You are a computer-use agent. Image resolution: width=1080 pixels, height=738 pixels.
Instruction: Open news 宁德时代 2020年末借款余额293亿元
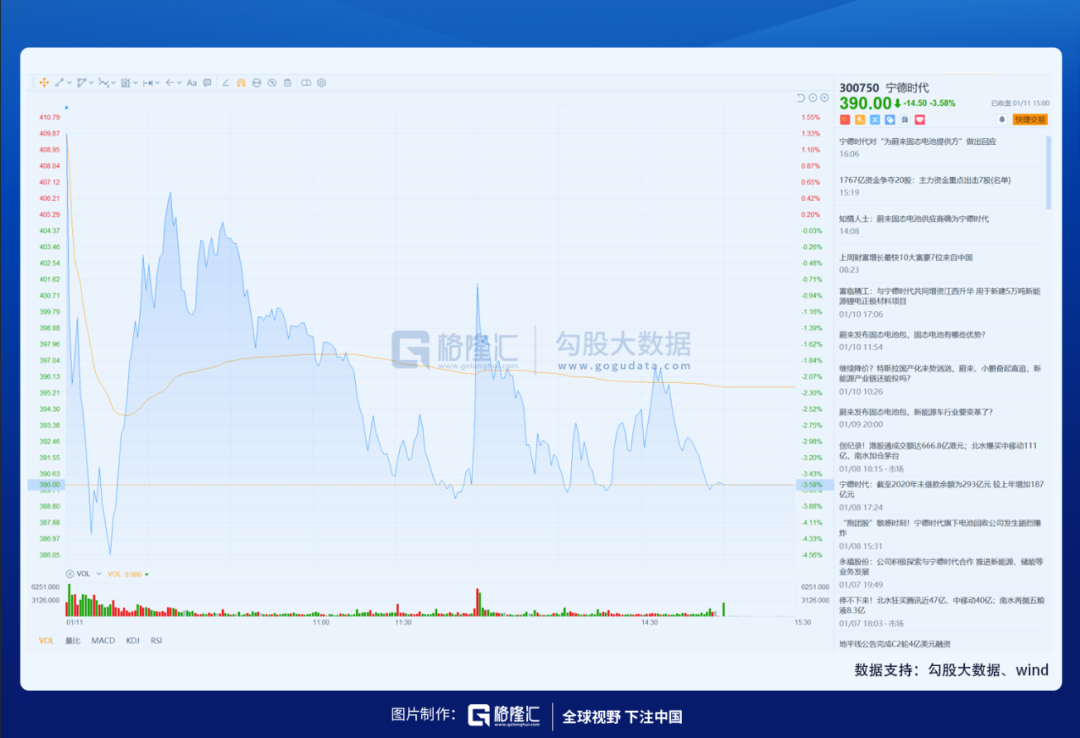coord(942,489)
